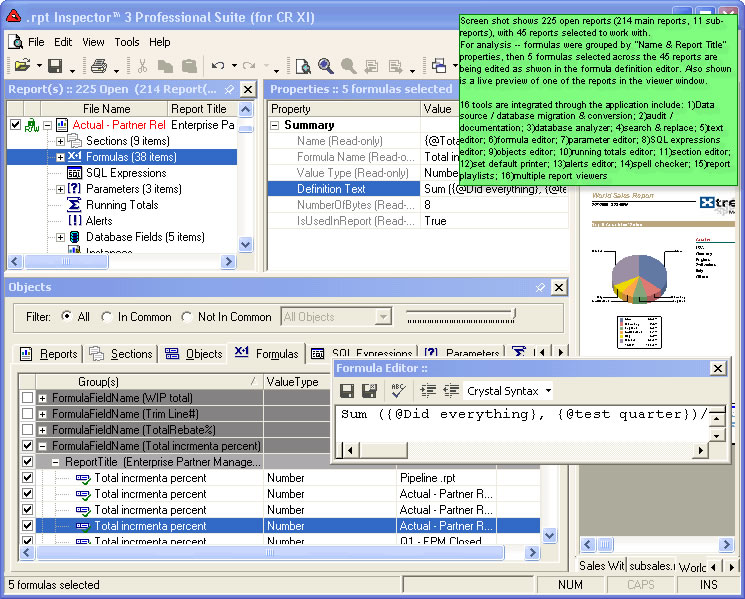Check the FormulaFieldName (WIP total) checkbox
The image size is (745, 599).
click(x=28, y=397)
